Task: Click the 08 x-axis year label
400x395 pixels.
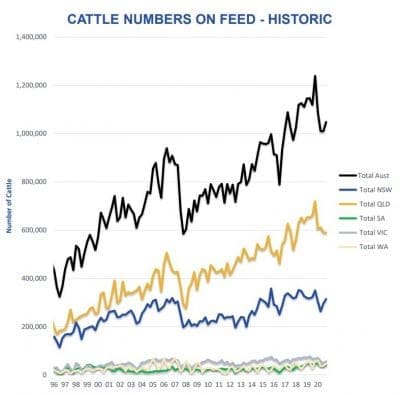Action: click(x=186, y=384)
